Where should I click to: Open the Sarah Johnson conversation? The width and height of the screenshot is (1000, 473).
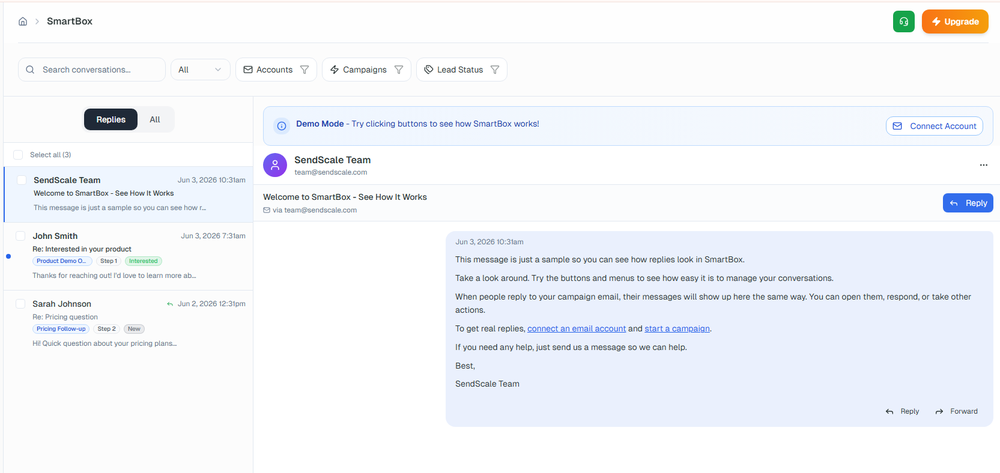pos(128,324)
